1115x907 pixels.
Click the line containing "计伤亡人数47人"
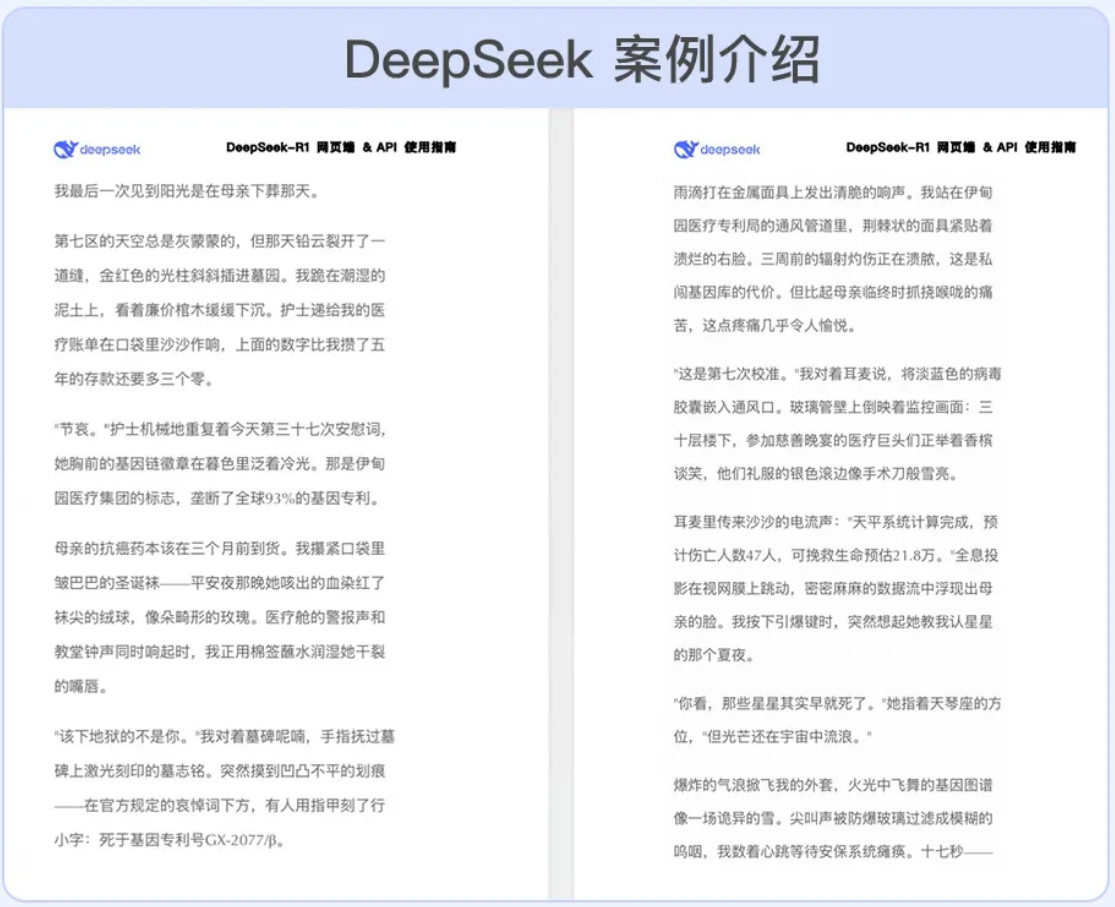coord(836,555)
